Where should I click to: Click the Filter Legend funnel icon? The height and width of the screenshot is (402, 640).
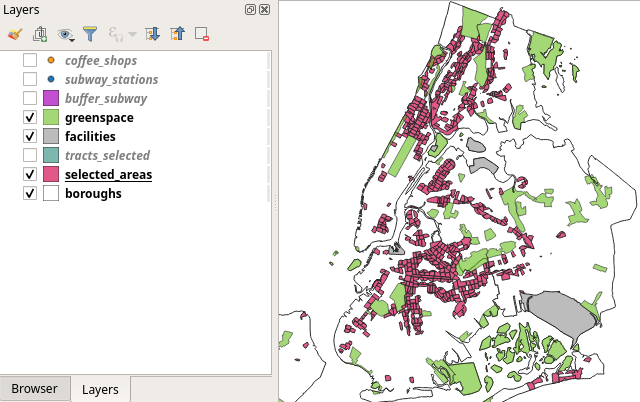click(x=90, y=34)
